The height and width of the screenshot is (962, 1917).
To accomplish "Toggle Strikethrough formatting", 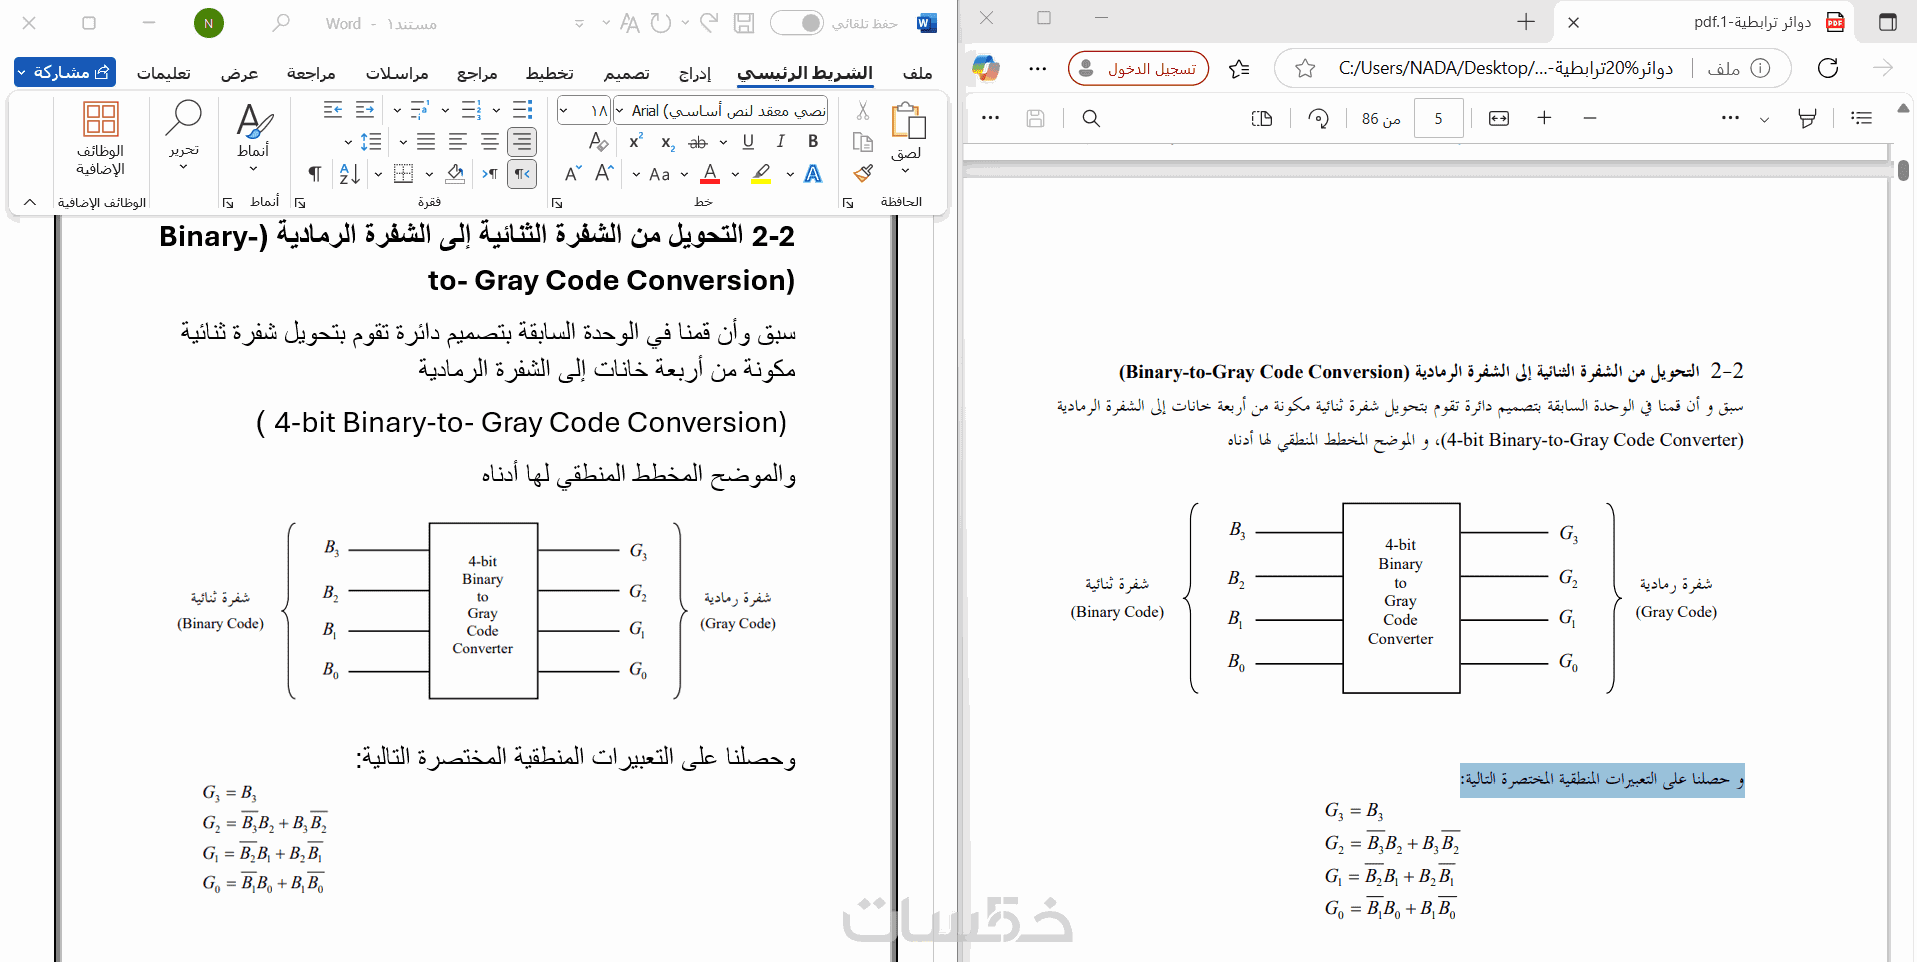I will [698, 143].
